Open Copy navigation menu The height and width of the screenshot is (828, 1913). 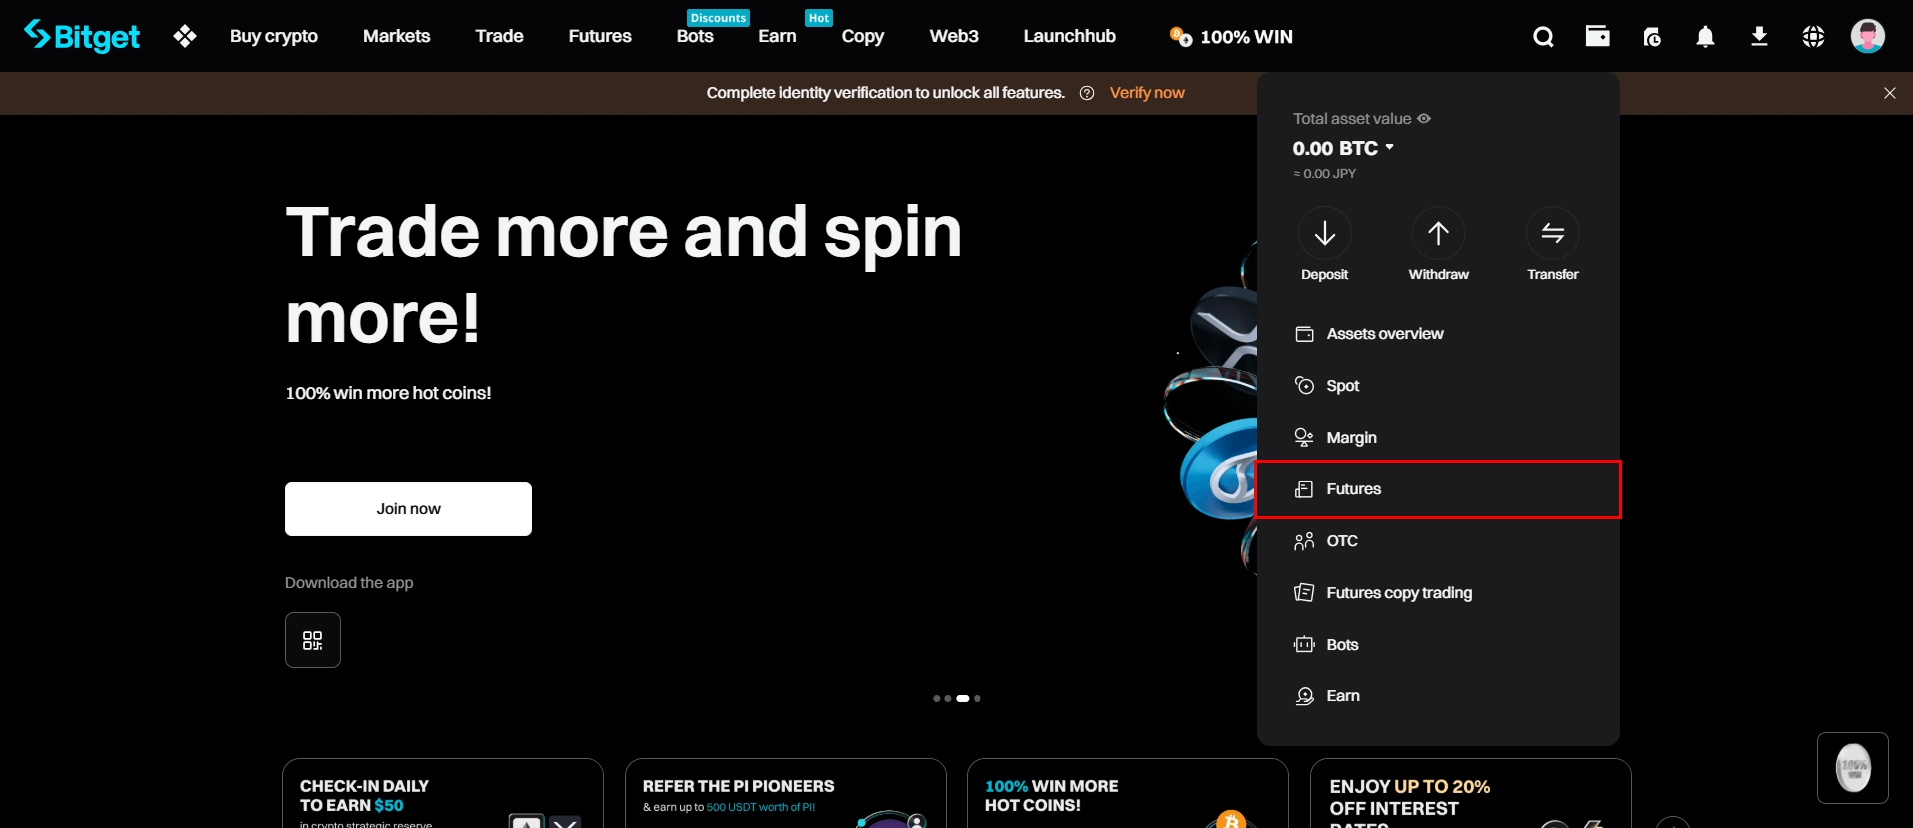click(x=862, y=37)
